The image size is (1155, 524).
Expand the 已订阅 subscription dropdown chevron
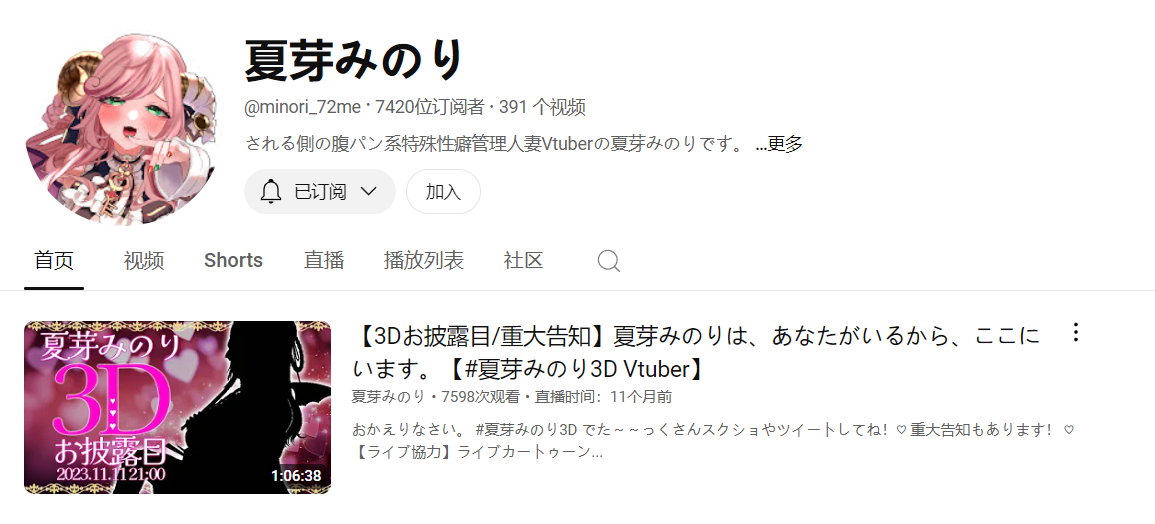coord(368,192)
